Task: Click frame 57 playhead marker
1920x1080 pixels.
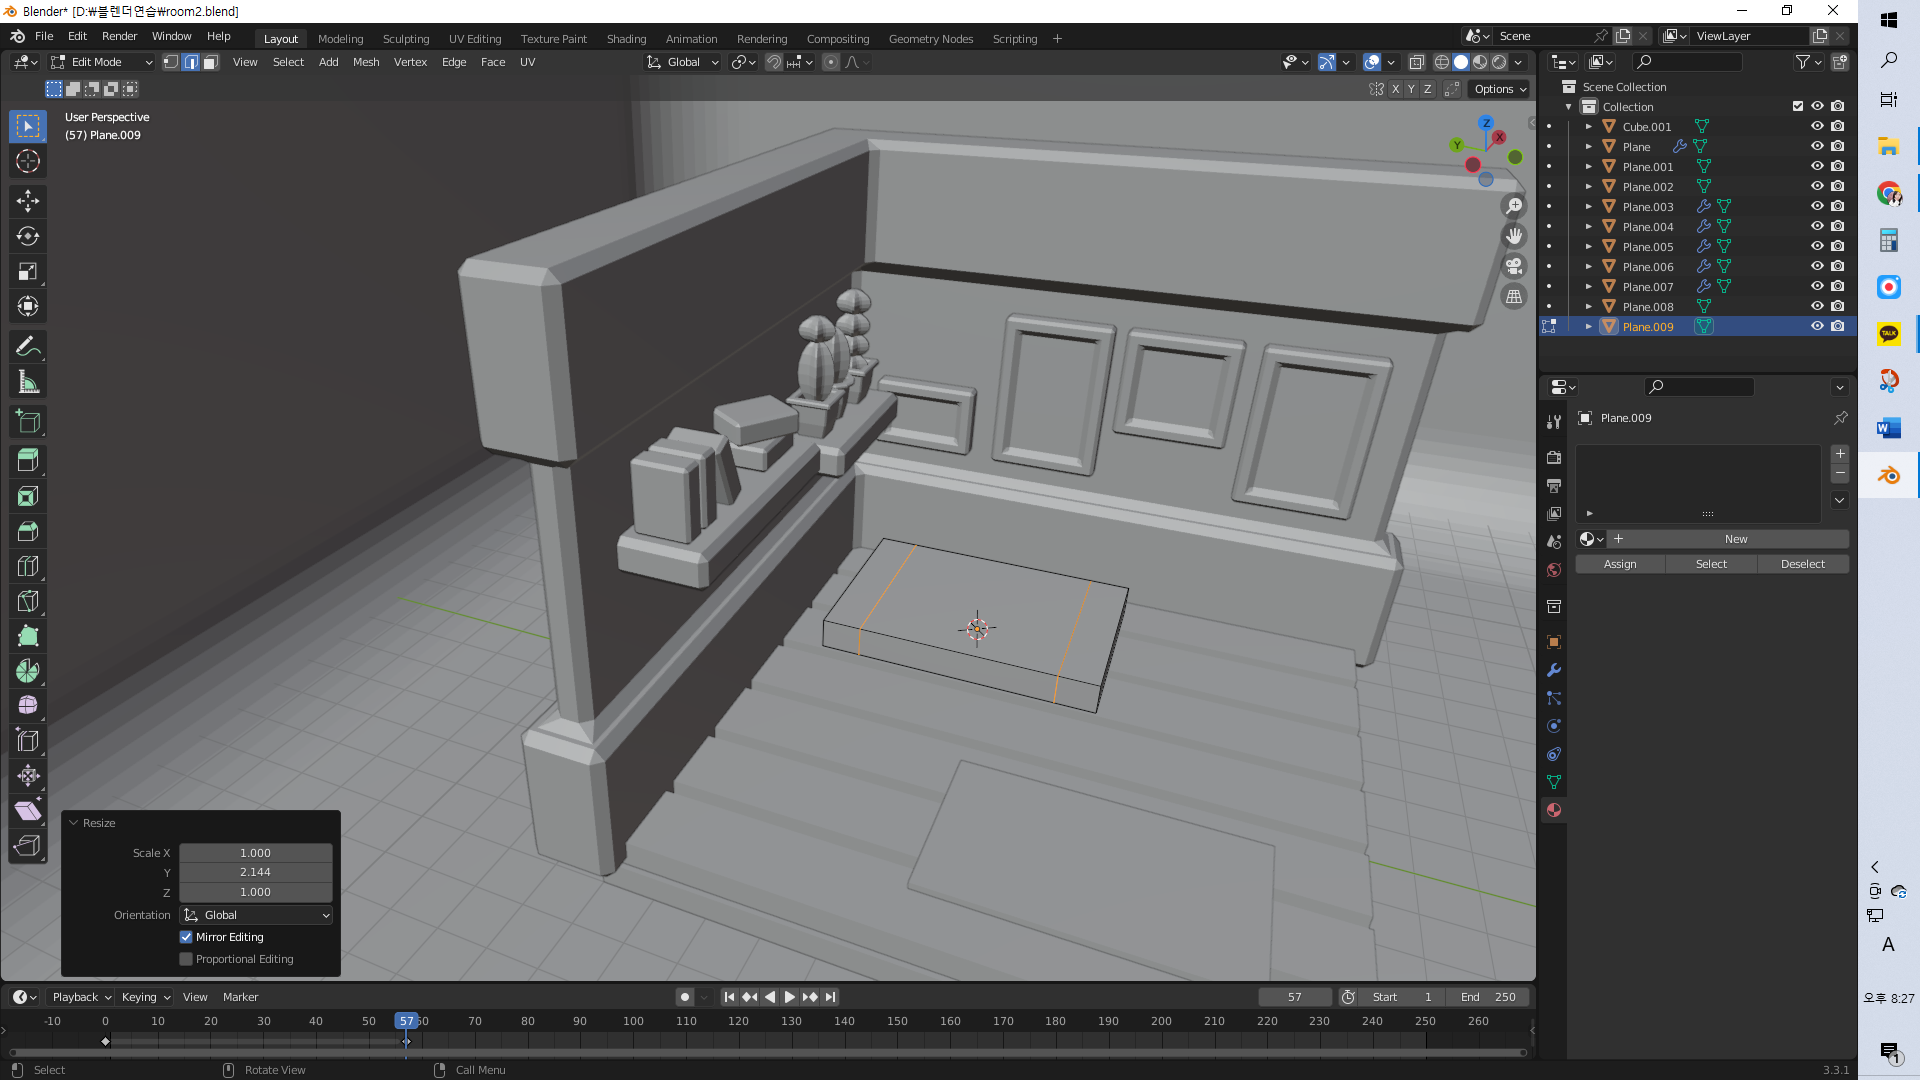Action: (406, 1021)
